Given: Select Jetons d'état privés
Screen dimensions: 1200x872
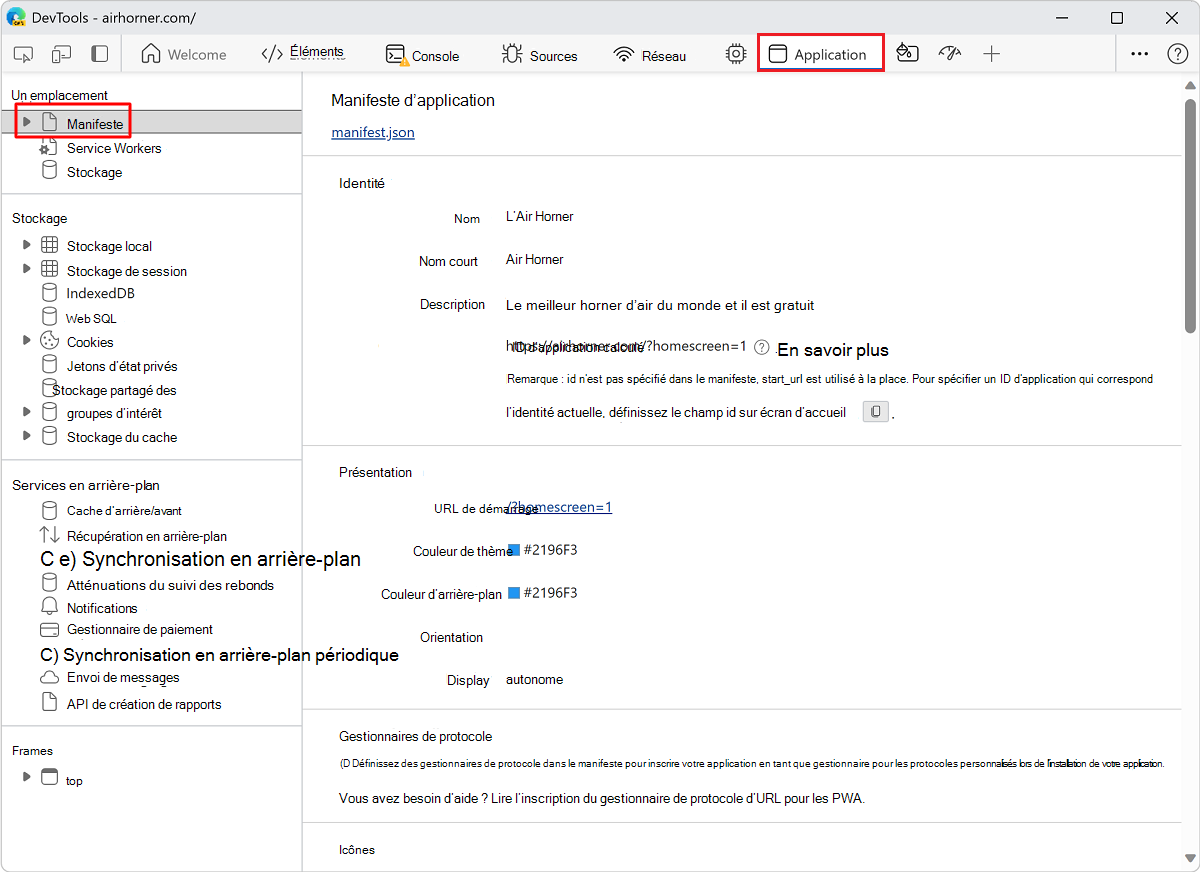Looking at the screenshot, I should click(122, 366).
